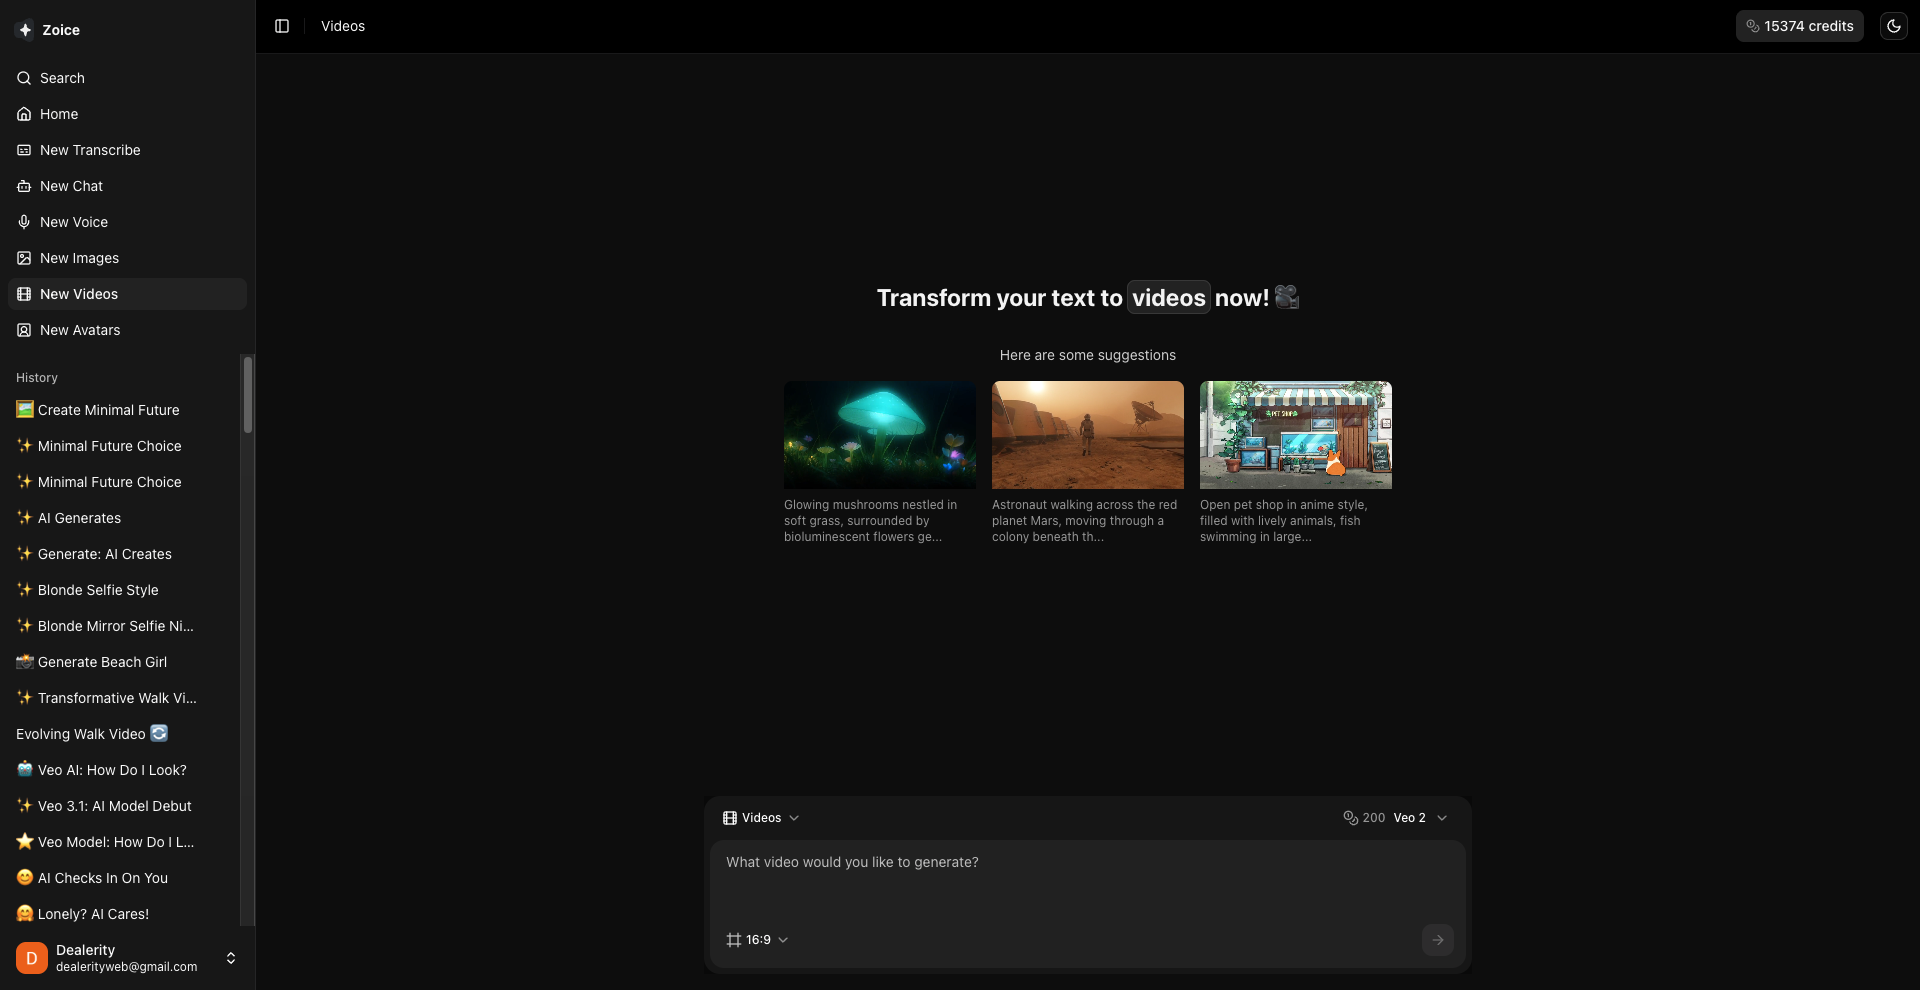Viewport: 1920px width, 990px height.
Task: Select the New Images tool in the sidebar
Action: 78,257
